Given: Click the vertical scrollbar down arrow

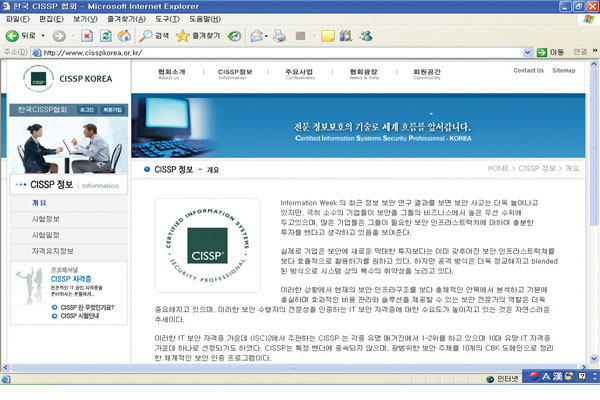Looking at the screenshot, I should [x=593, y=359].
